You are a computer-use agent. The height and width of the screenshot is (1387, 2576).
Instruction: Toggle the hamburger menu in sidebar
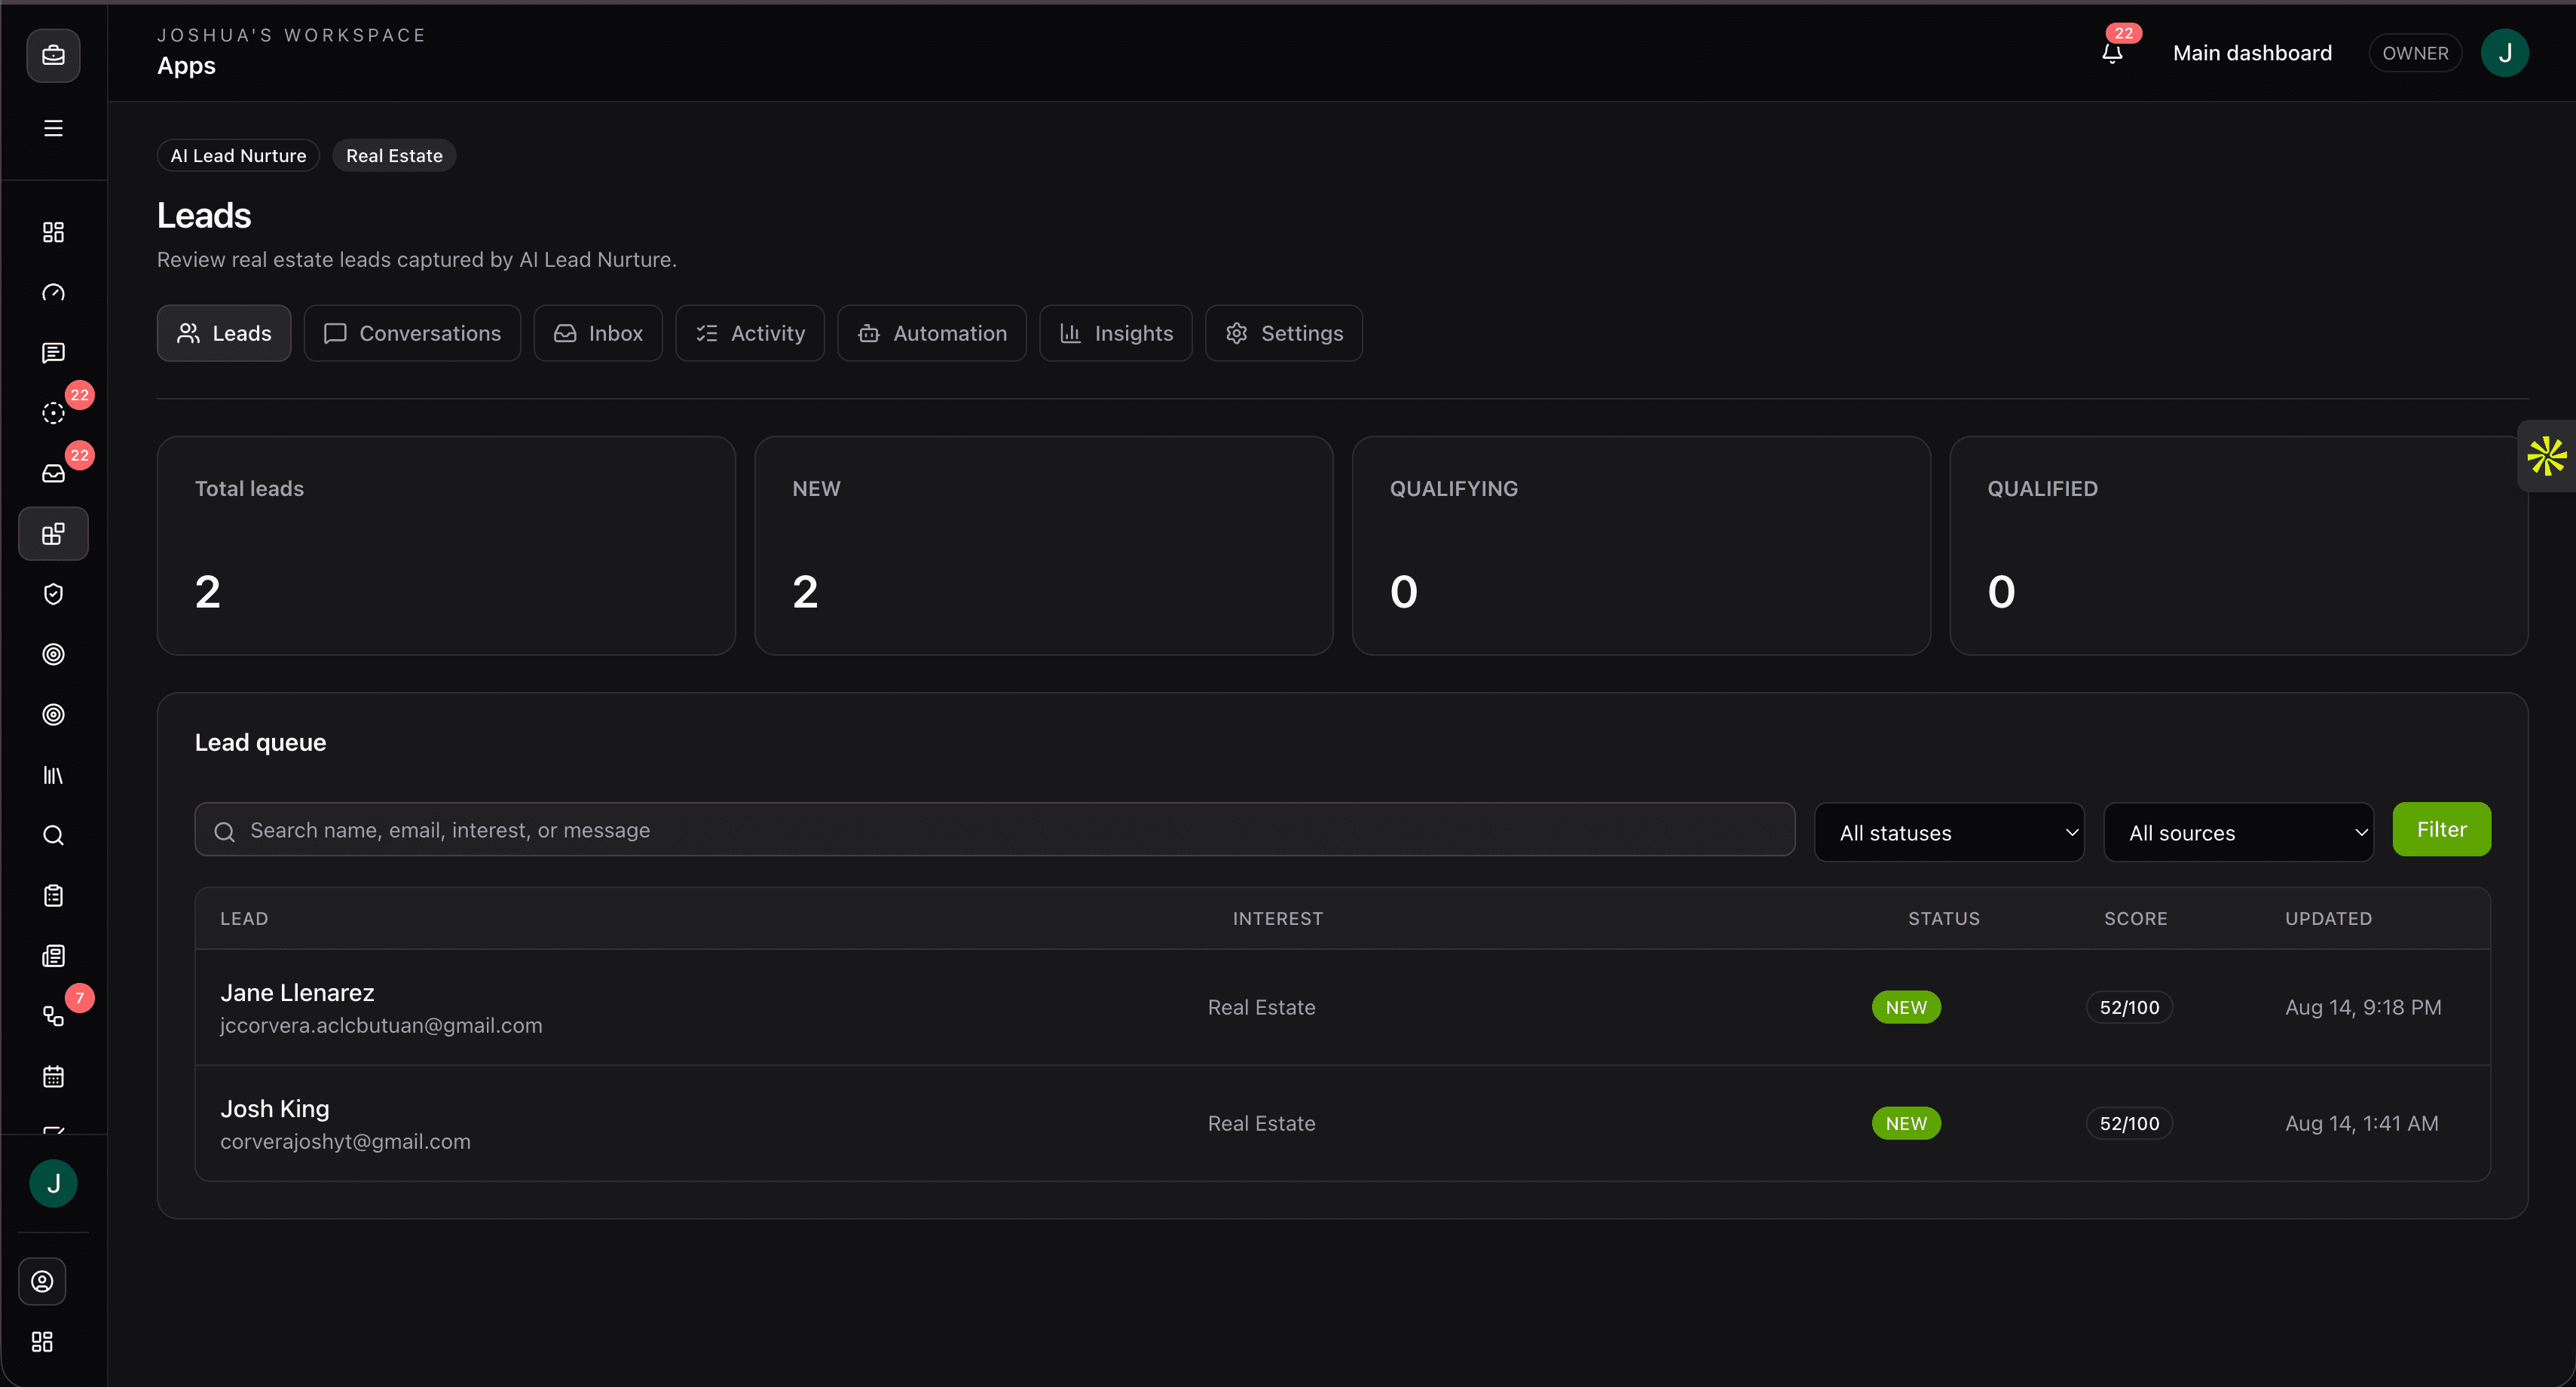(53, 128)
